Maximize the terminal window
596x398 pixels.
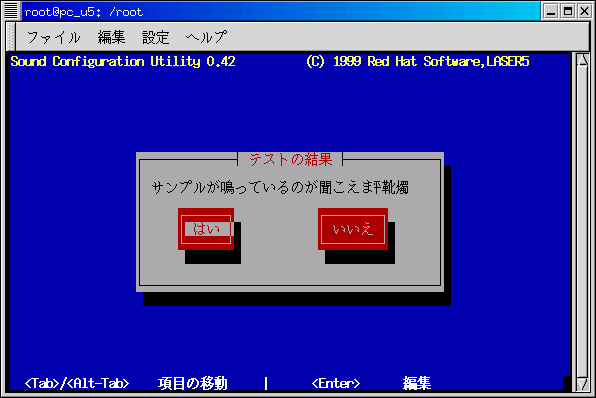pyautogui.click(x=568, y=11)
